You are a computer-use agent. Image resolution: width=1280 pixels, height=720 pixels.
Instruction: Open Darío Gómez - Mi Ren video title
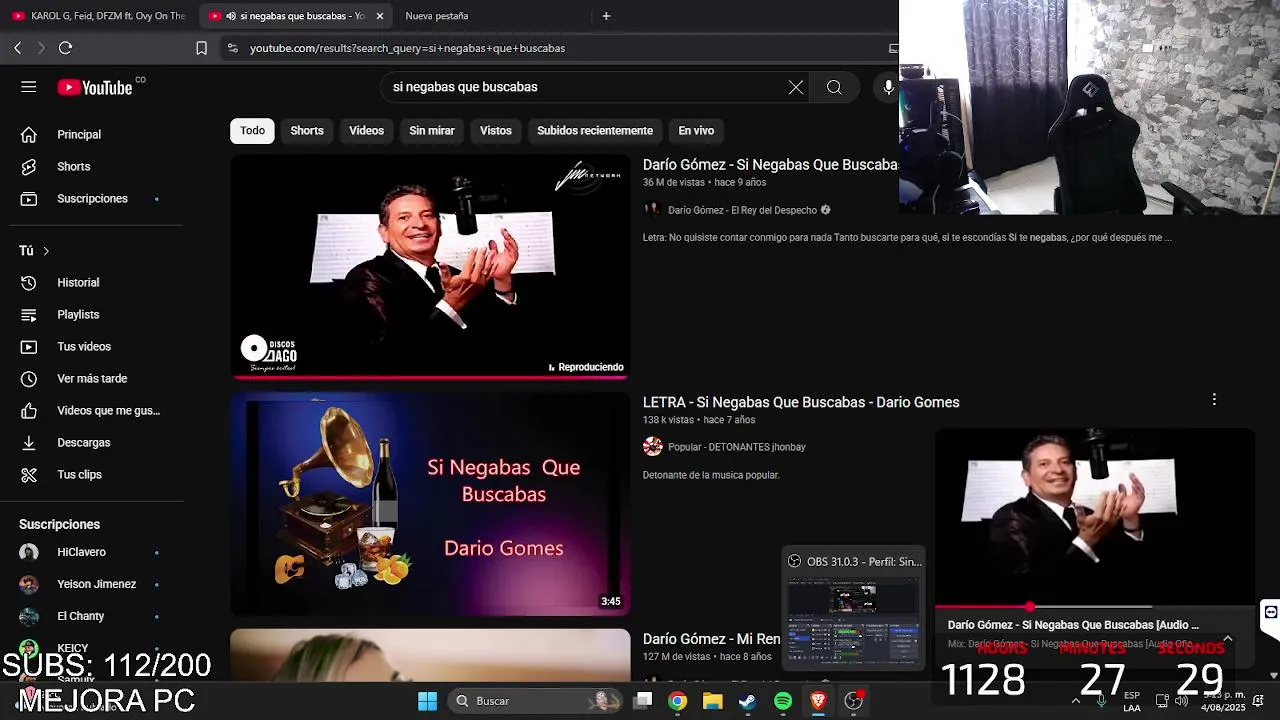712,639
